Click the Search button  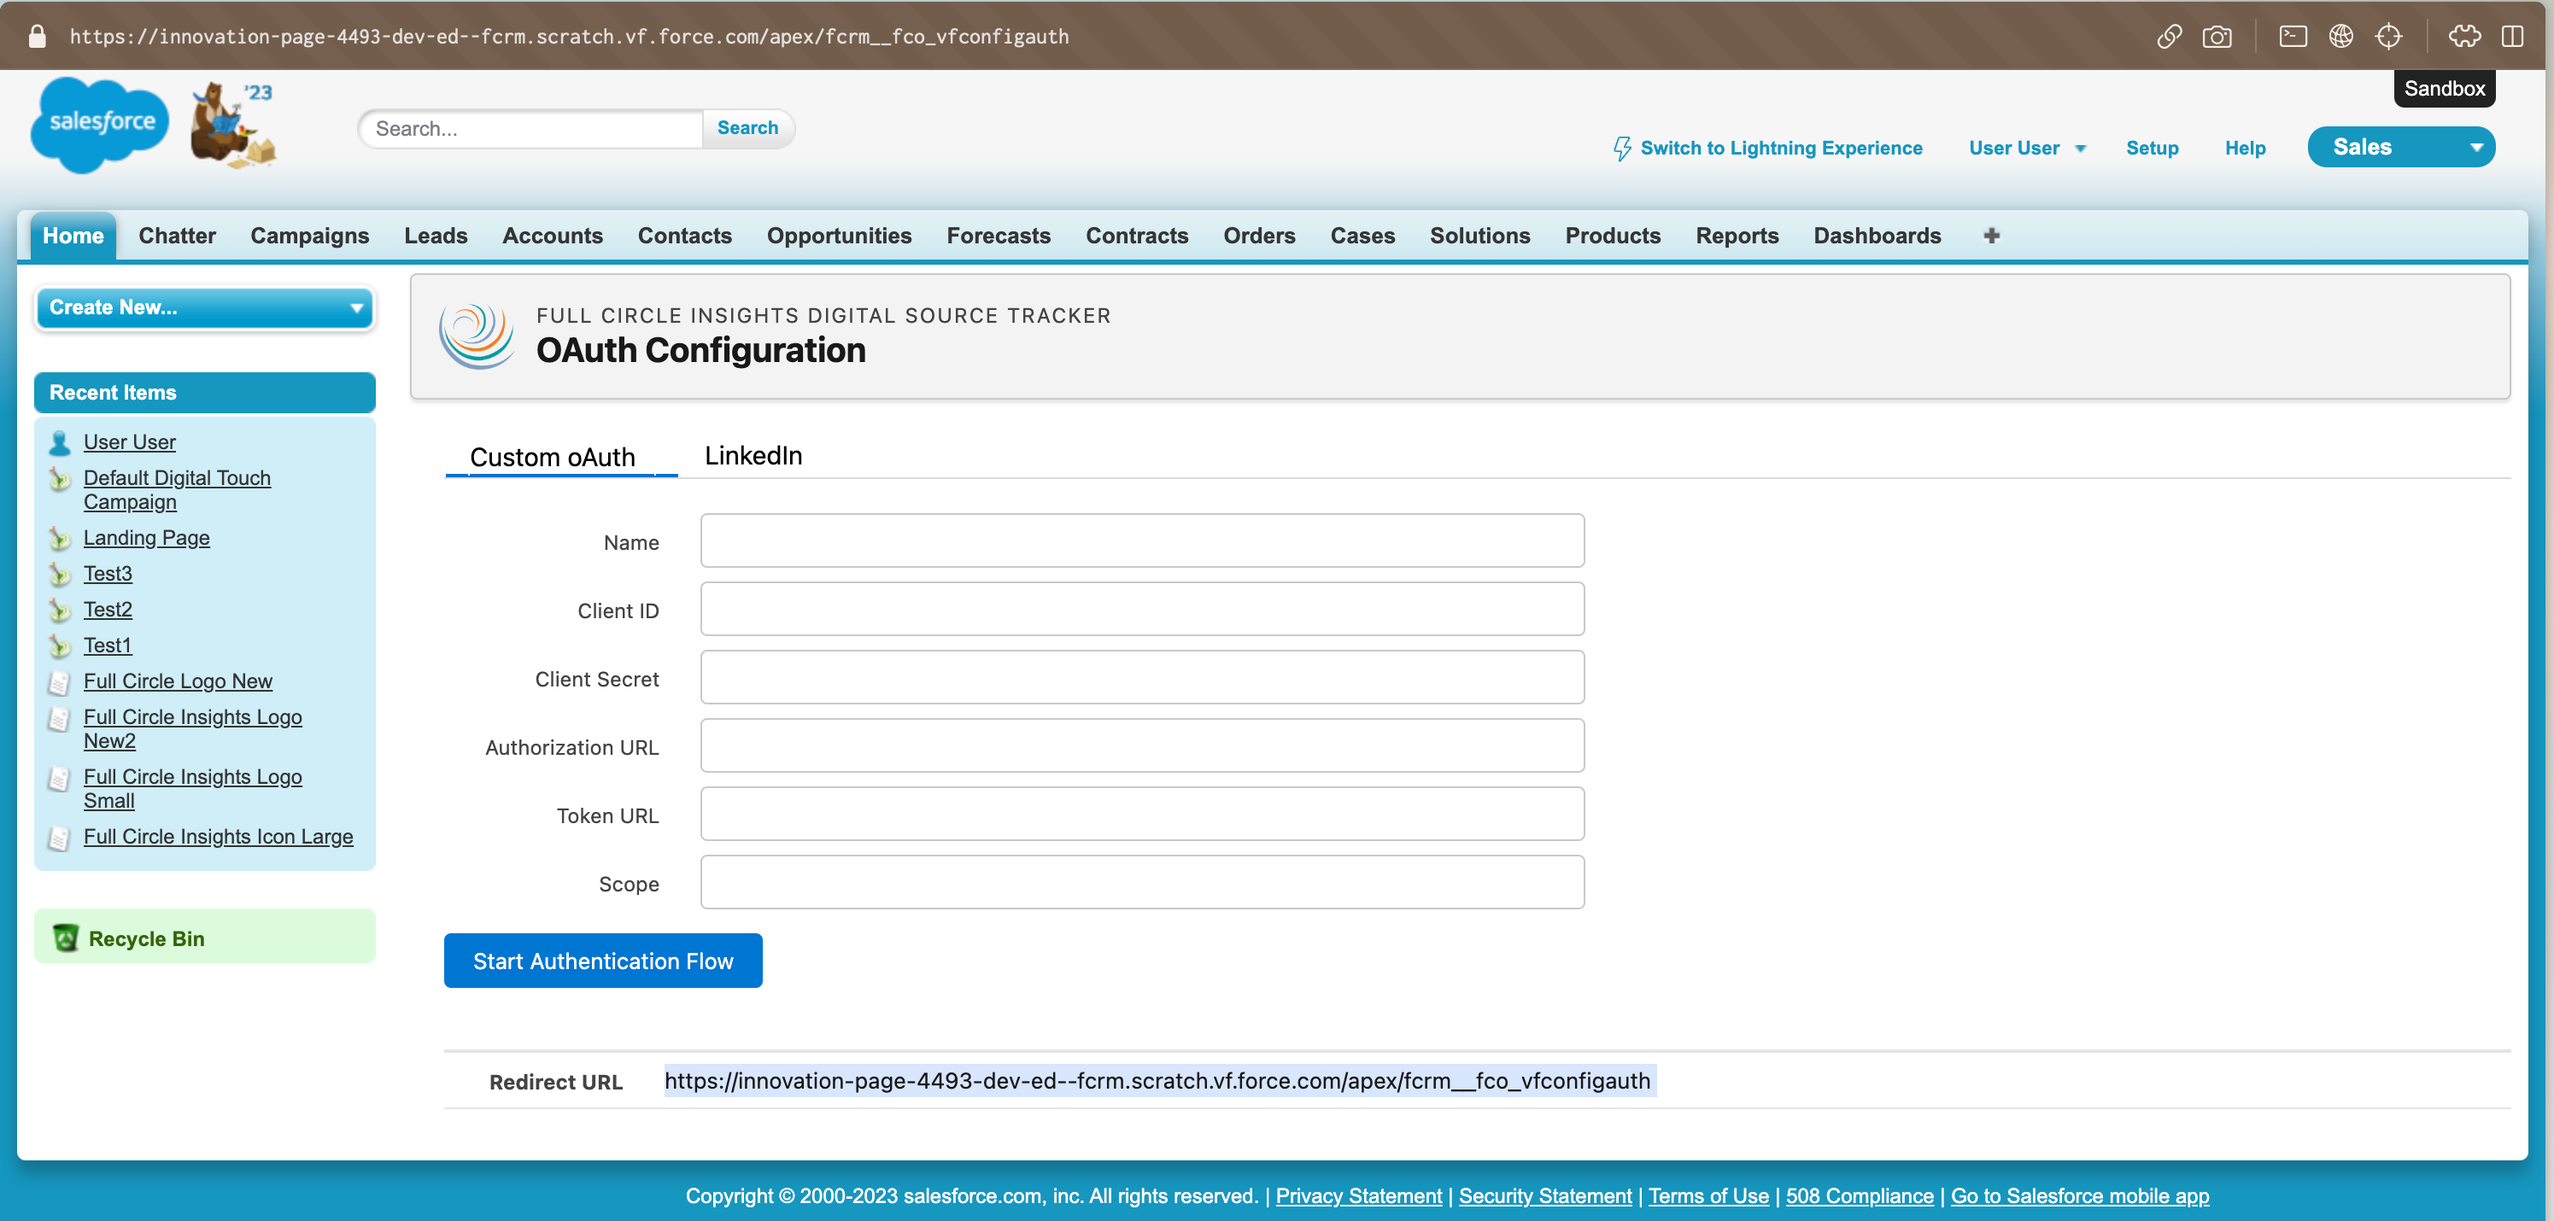click(x=747, y=128)
